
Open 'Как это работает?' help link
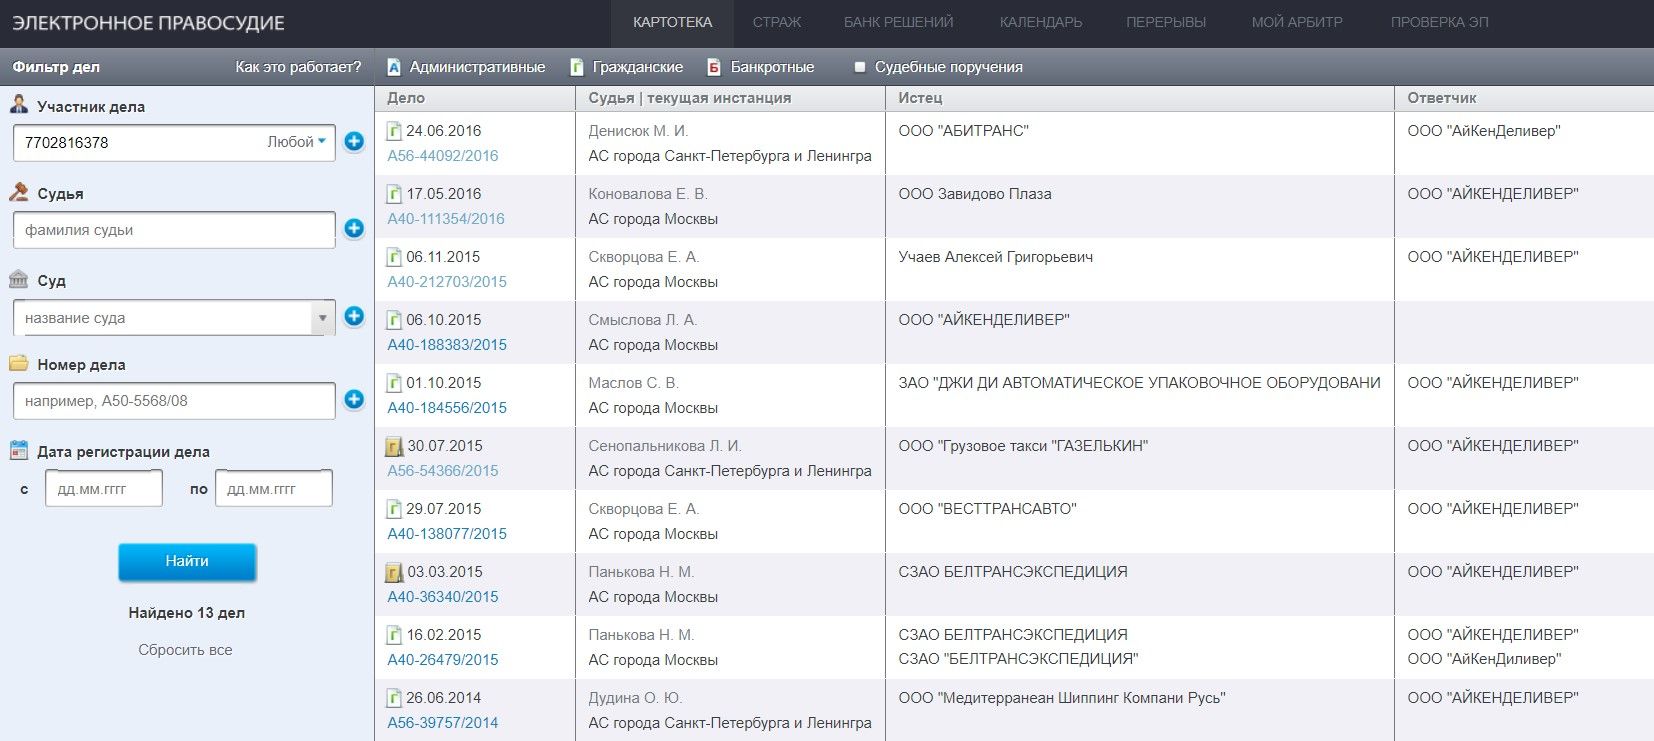tap(298, 67)
